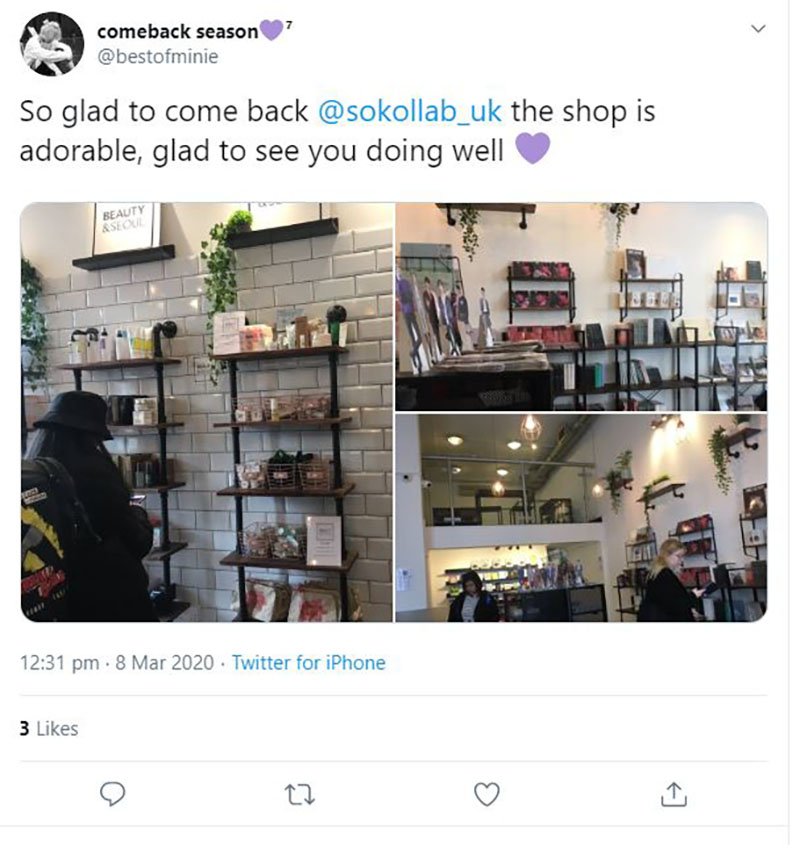Click the tweet body text

tap(337, 131)
